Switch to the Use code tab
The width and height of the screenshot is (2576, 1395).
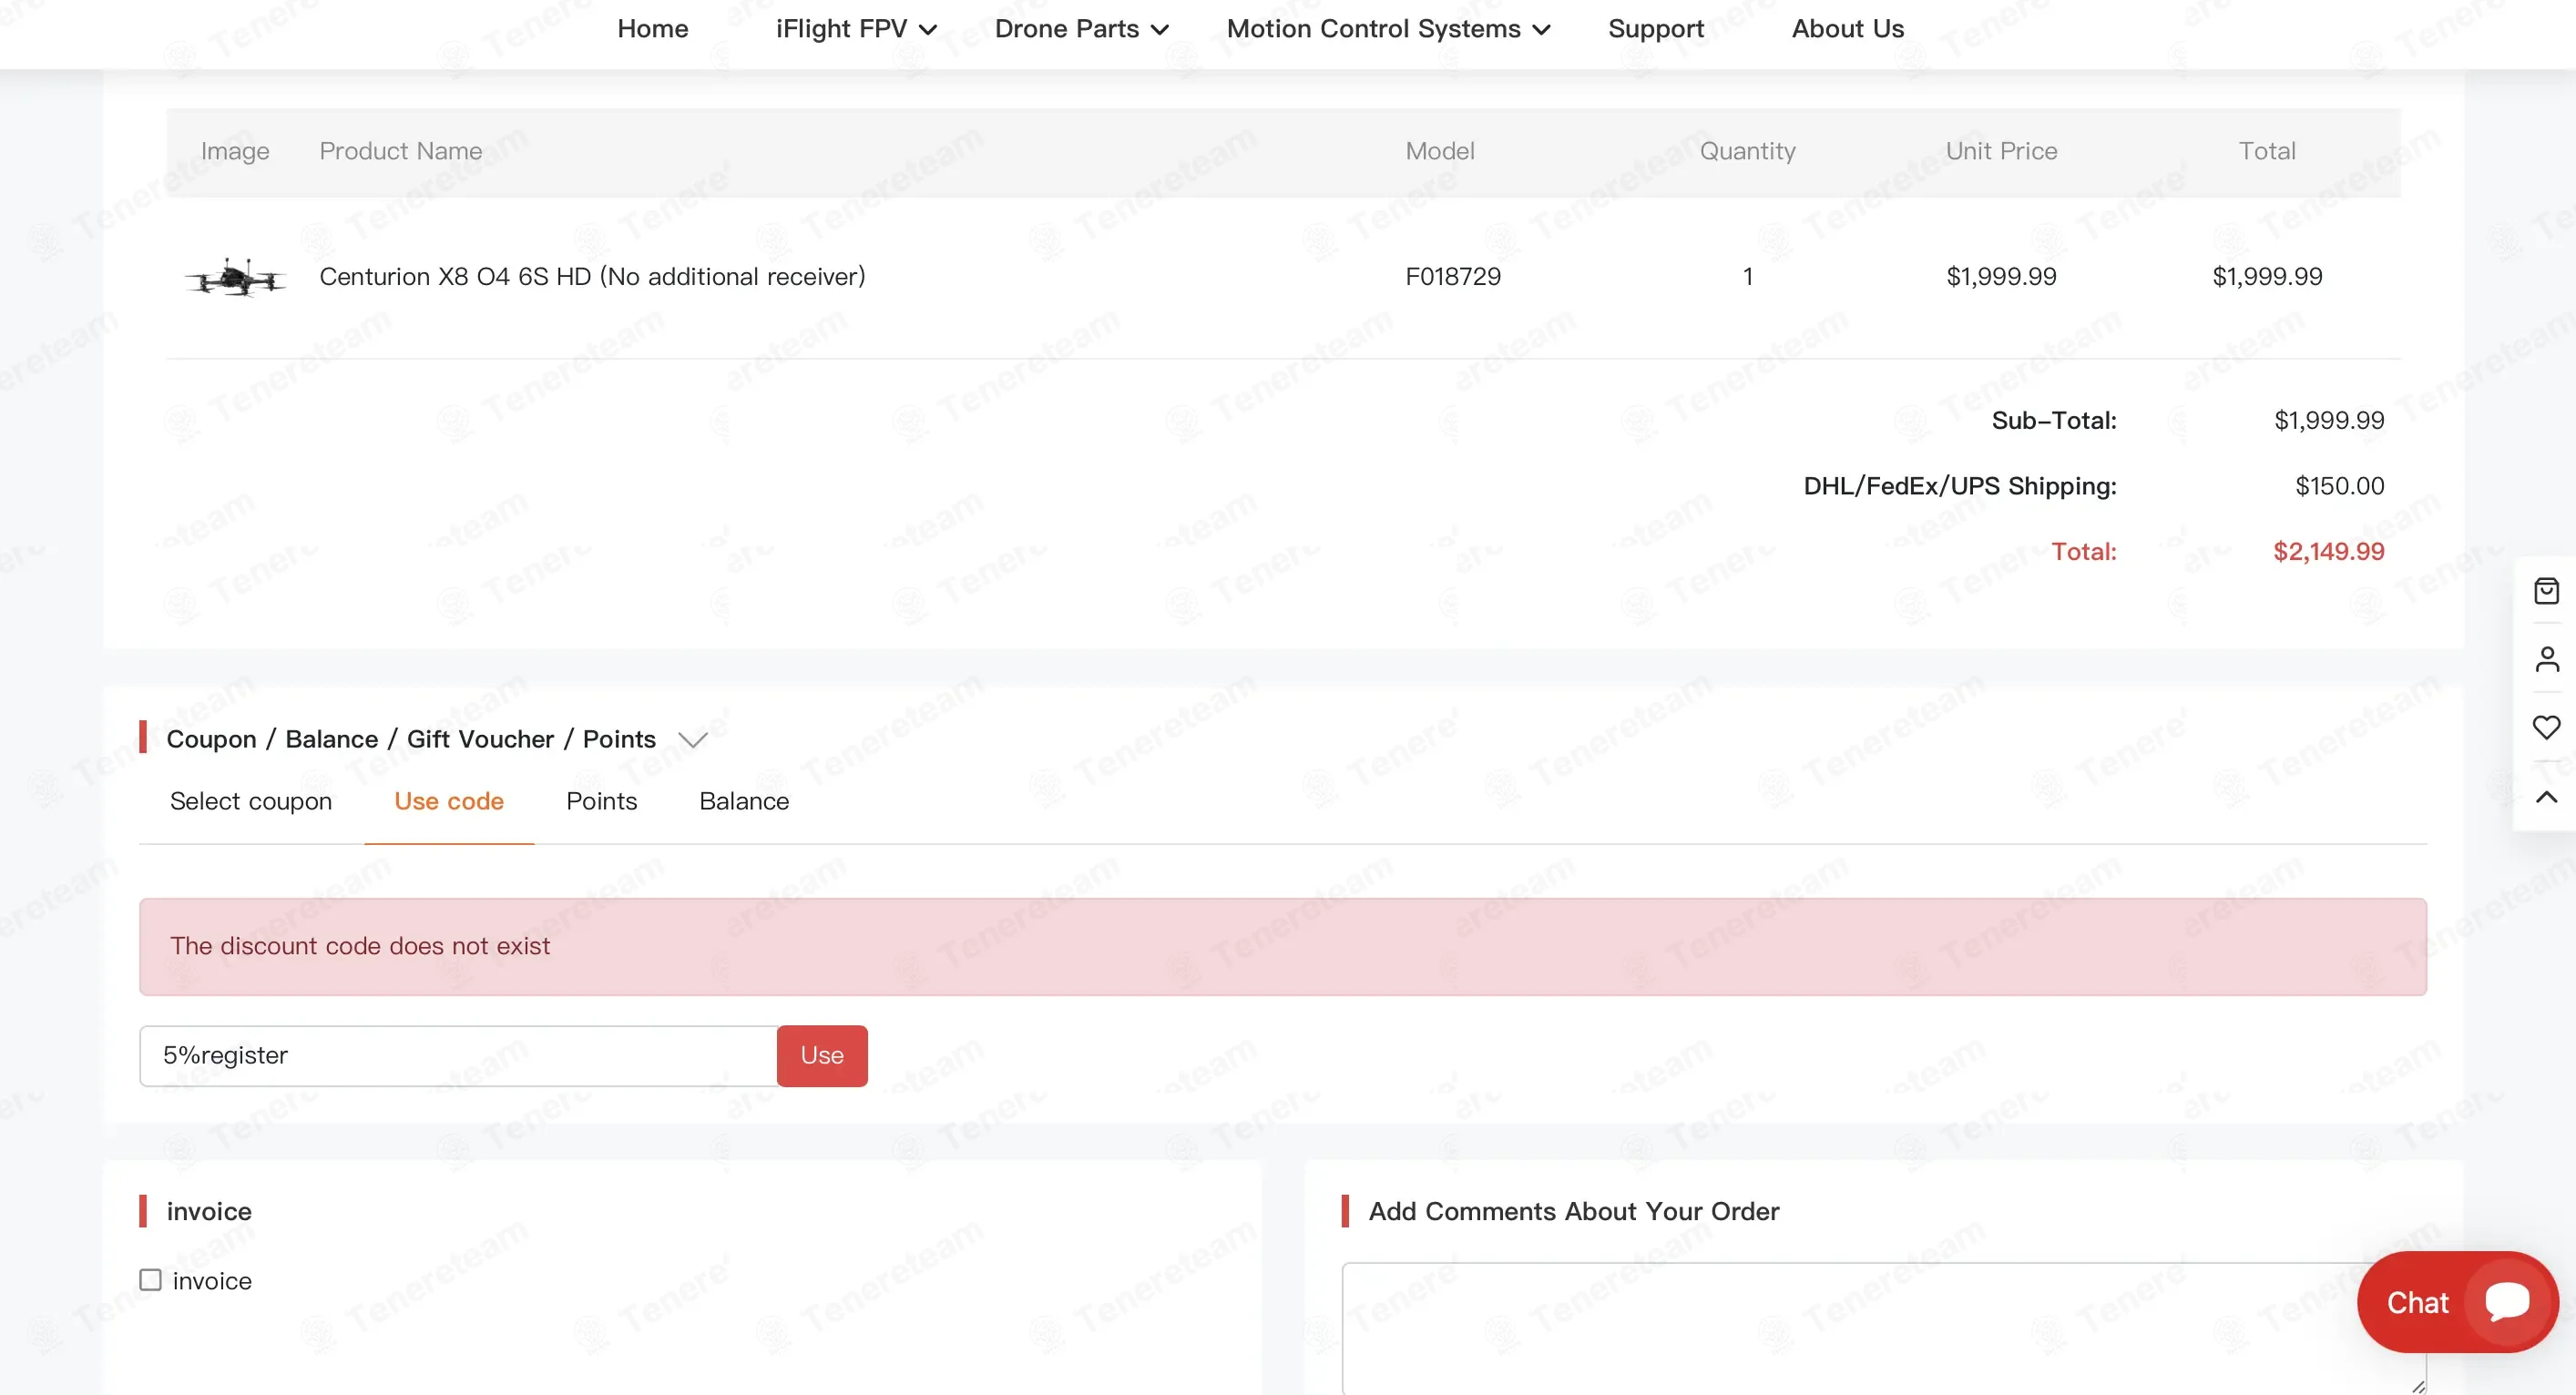(x=449, y=801)
